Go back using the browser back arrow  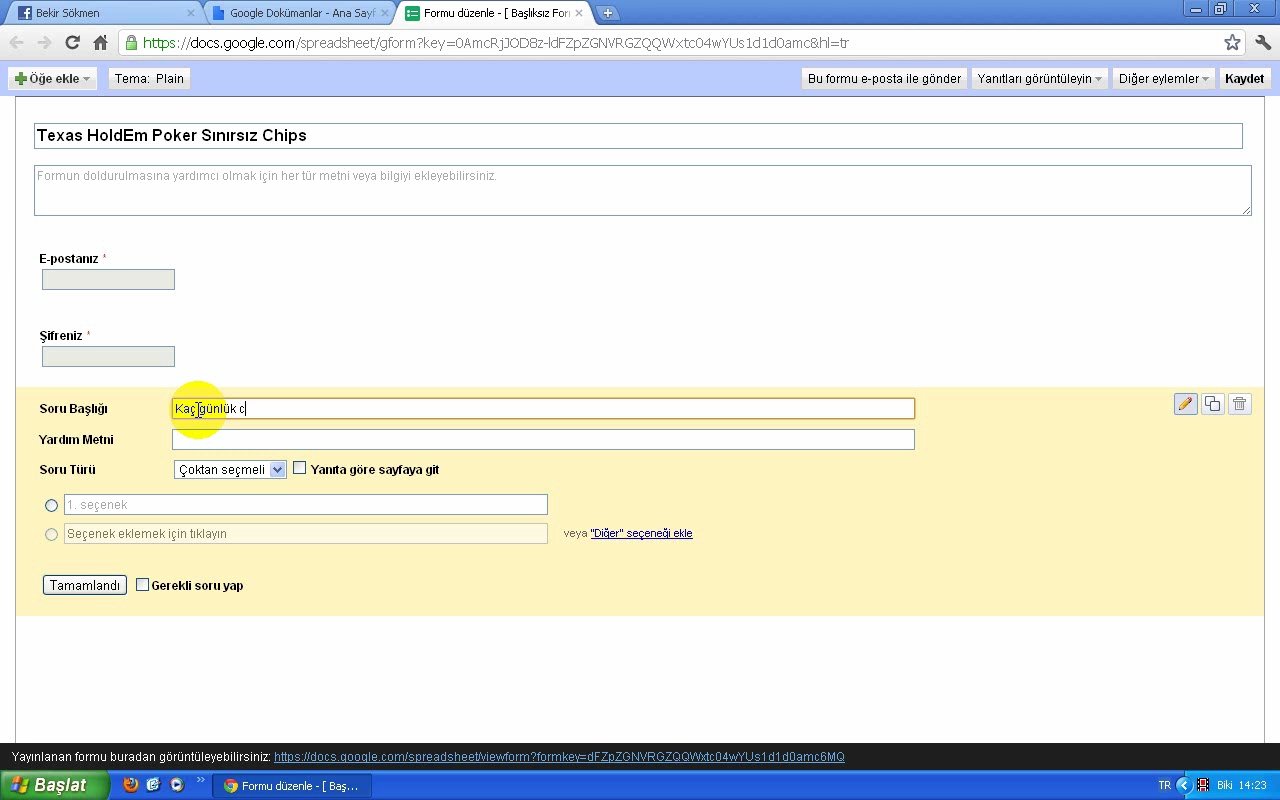point(17,43)
